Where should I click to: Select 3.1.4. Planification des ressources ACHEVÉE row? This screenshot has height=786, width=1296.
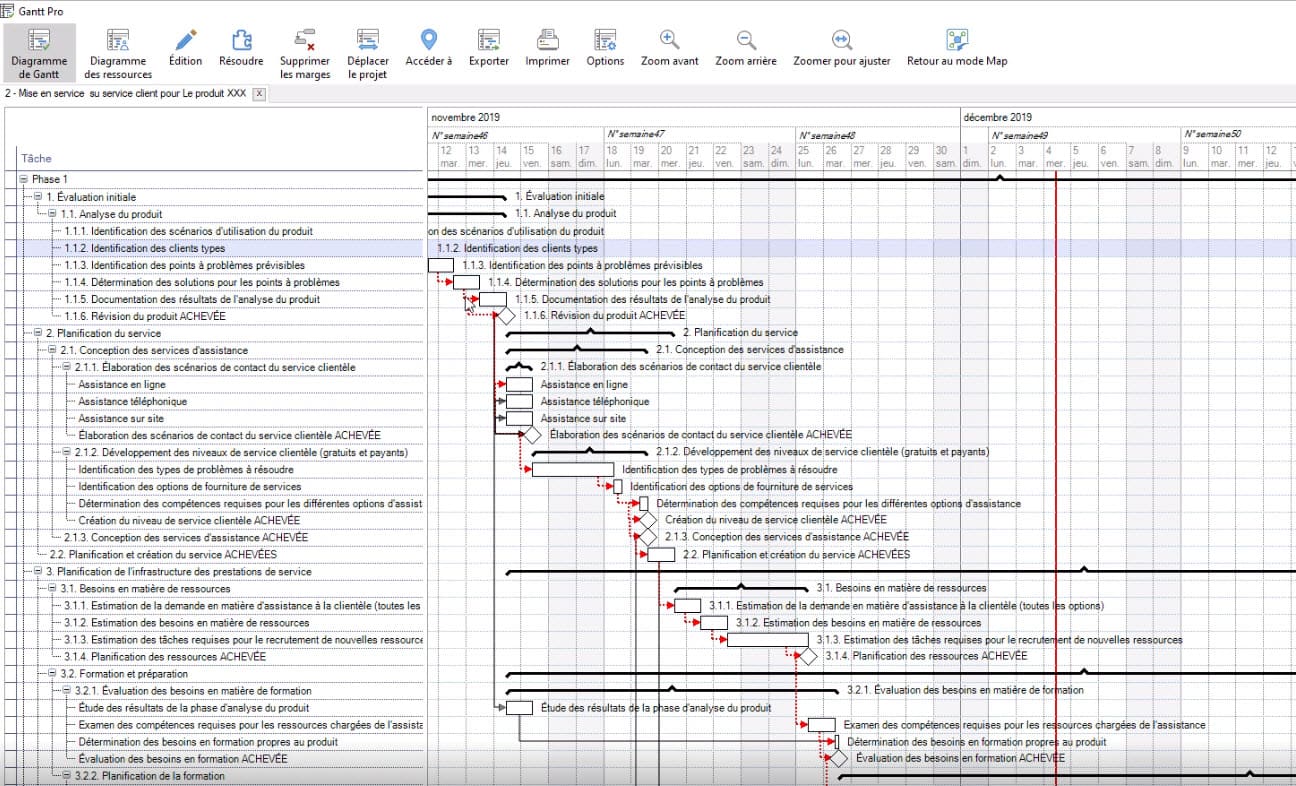[x=165, y=657]
